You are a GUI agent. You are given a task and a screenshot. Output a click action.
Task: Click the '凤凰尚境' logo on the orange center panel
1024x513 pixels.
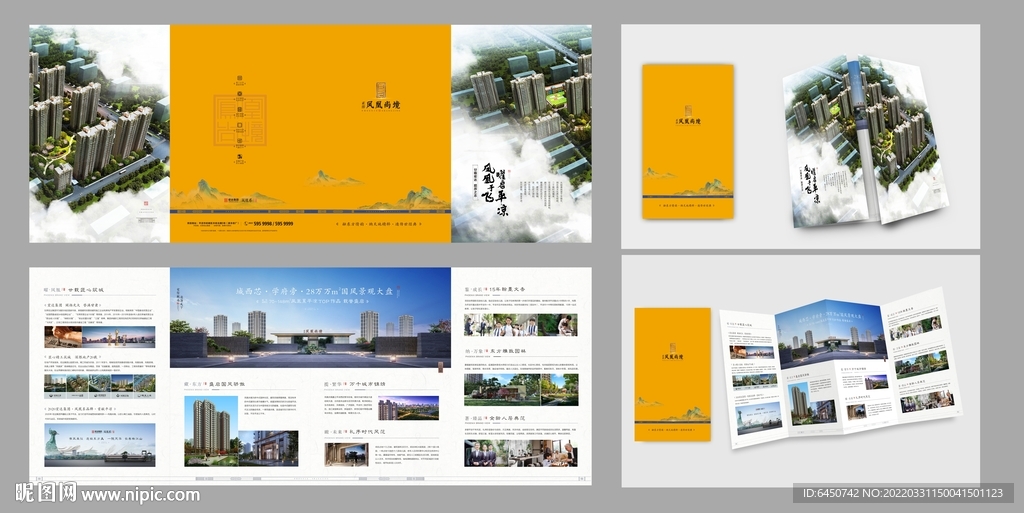point(383,97)
